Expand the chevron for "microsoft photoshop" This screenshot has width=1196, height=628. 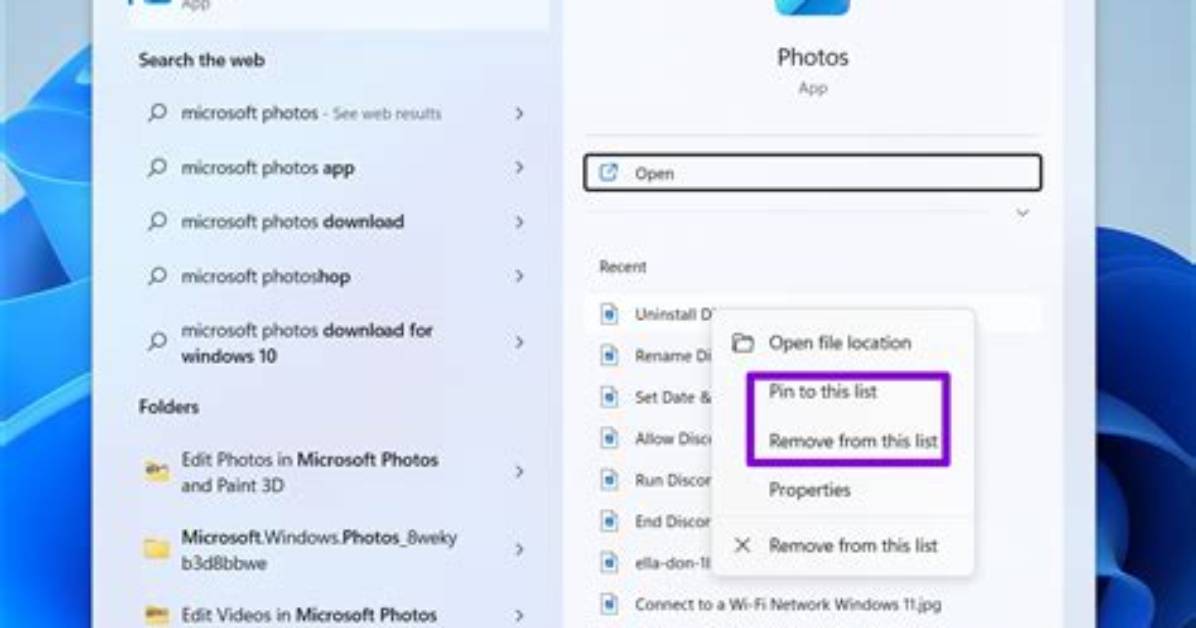(x=519, y=275)
